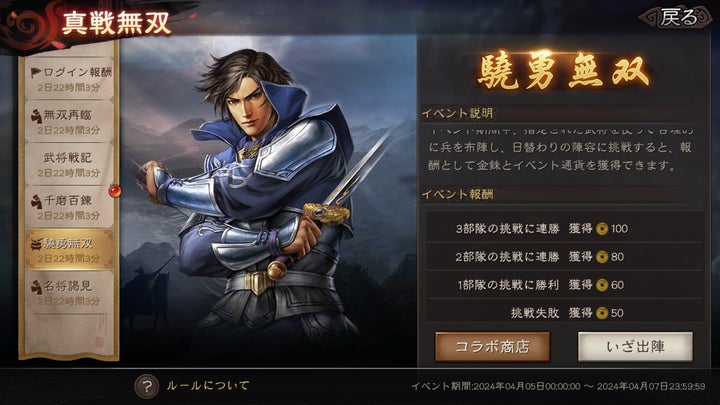Image resolution: width=720 pixels, height=405 pixels.
Task: Click the warrior icon beside 無双再臨
Action: pyautogui.click(x=36, y=116)
